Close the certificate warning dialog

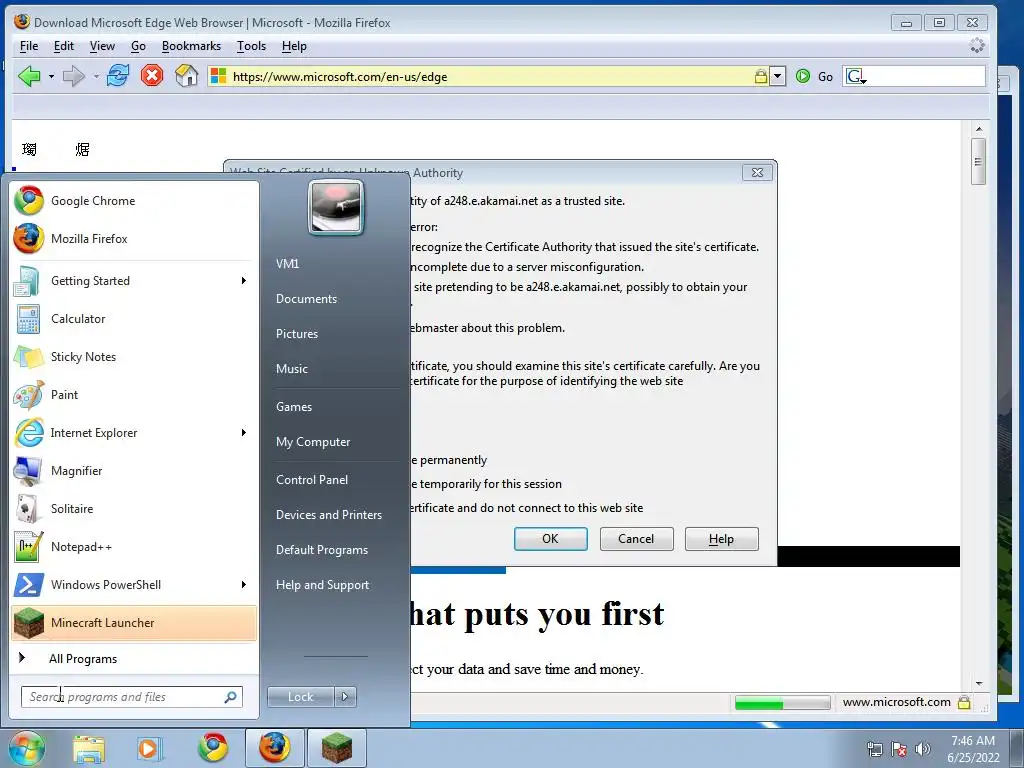[x=758, y=173]
